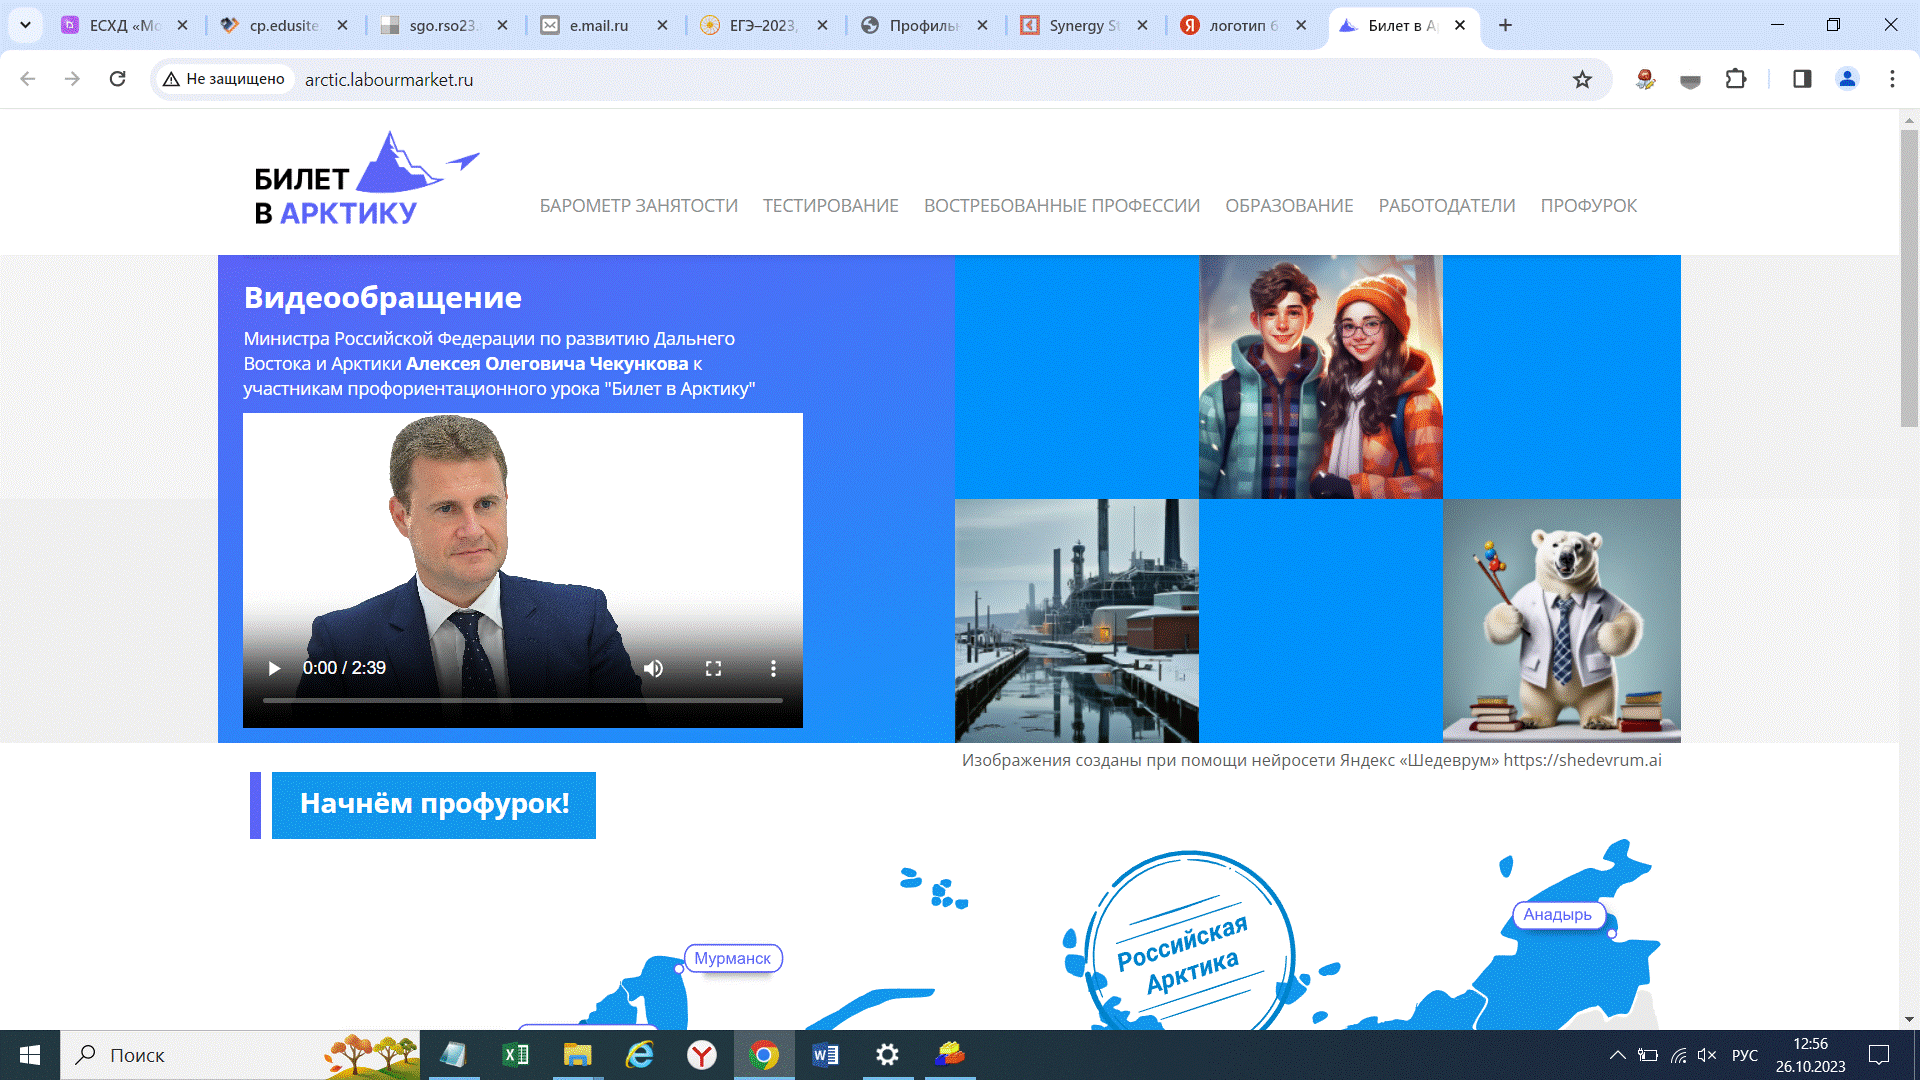Open ВОСТРЕБОВАННЫЕ ПРОФЕССИИ menu item
Screen dimensions: 1920x1080
point(1062,205)
